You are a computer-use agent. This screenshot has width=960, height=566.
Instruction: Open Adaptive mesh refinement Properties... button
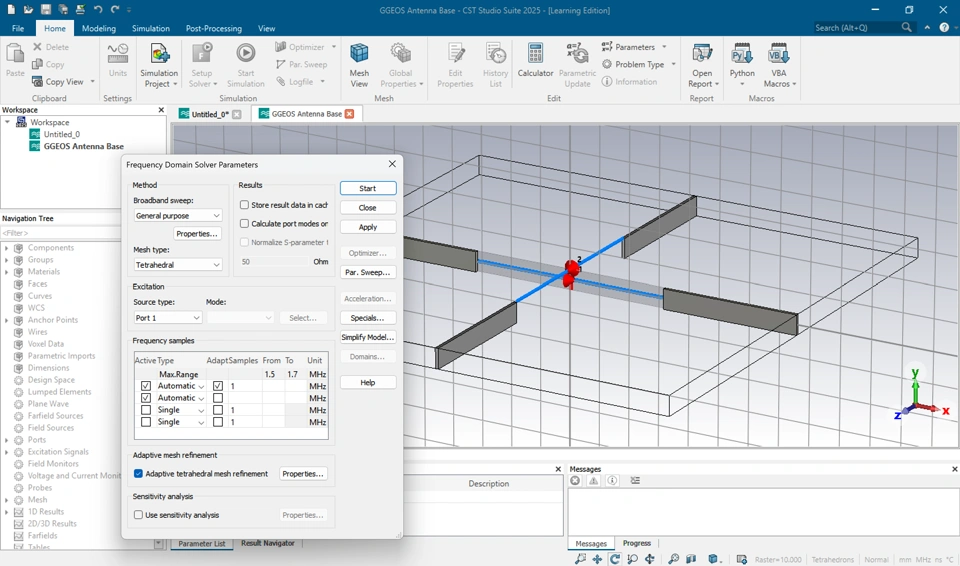(x=303, y=474)
